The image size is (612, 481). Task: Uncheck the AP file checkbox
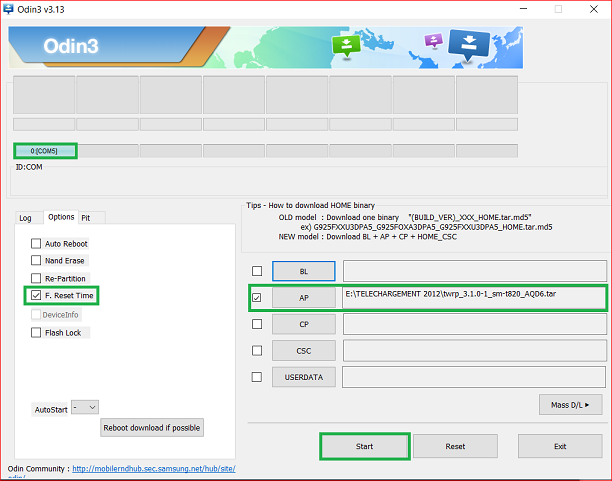(x=257, y=298)
